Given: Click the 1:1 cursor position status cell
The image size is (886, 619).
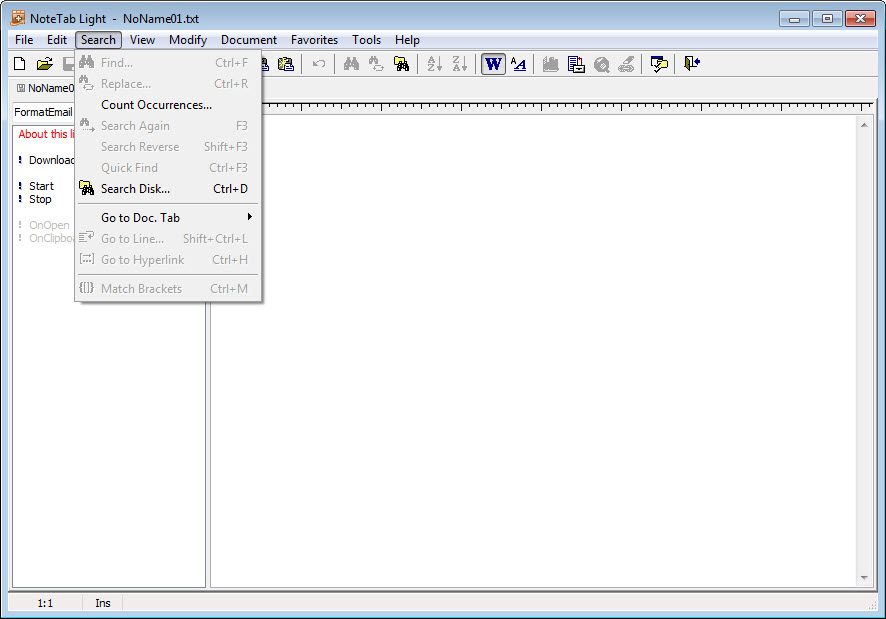Looking at the screenshot, I should tap(45, 603).
